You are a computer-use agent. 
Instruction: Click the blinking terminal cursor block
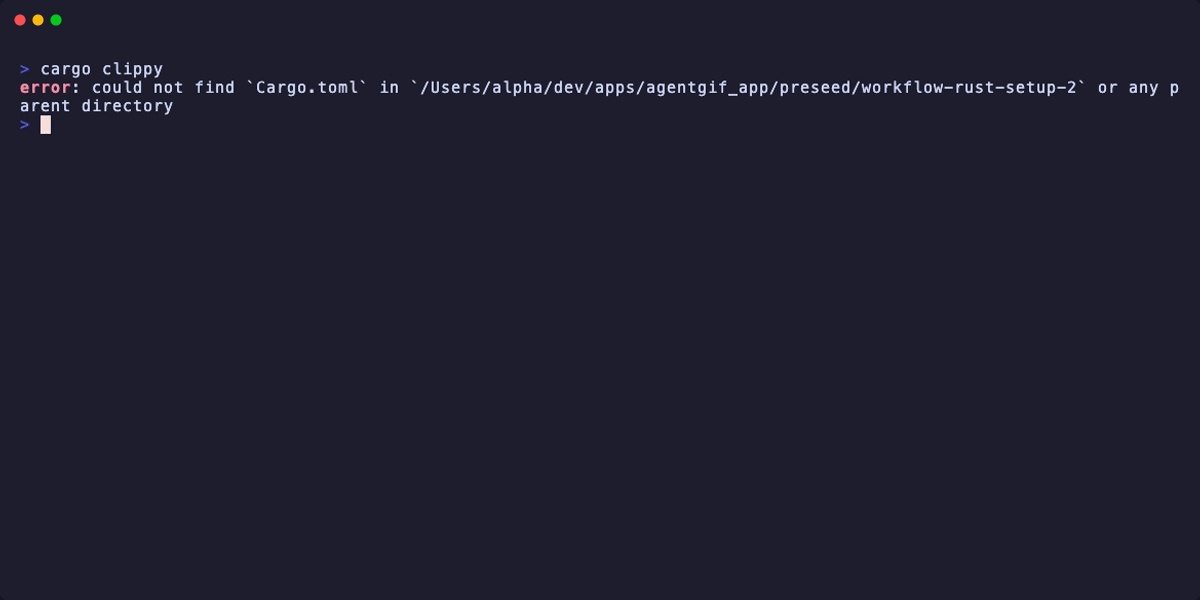coord(44,124)
